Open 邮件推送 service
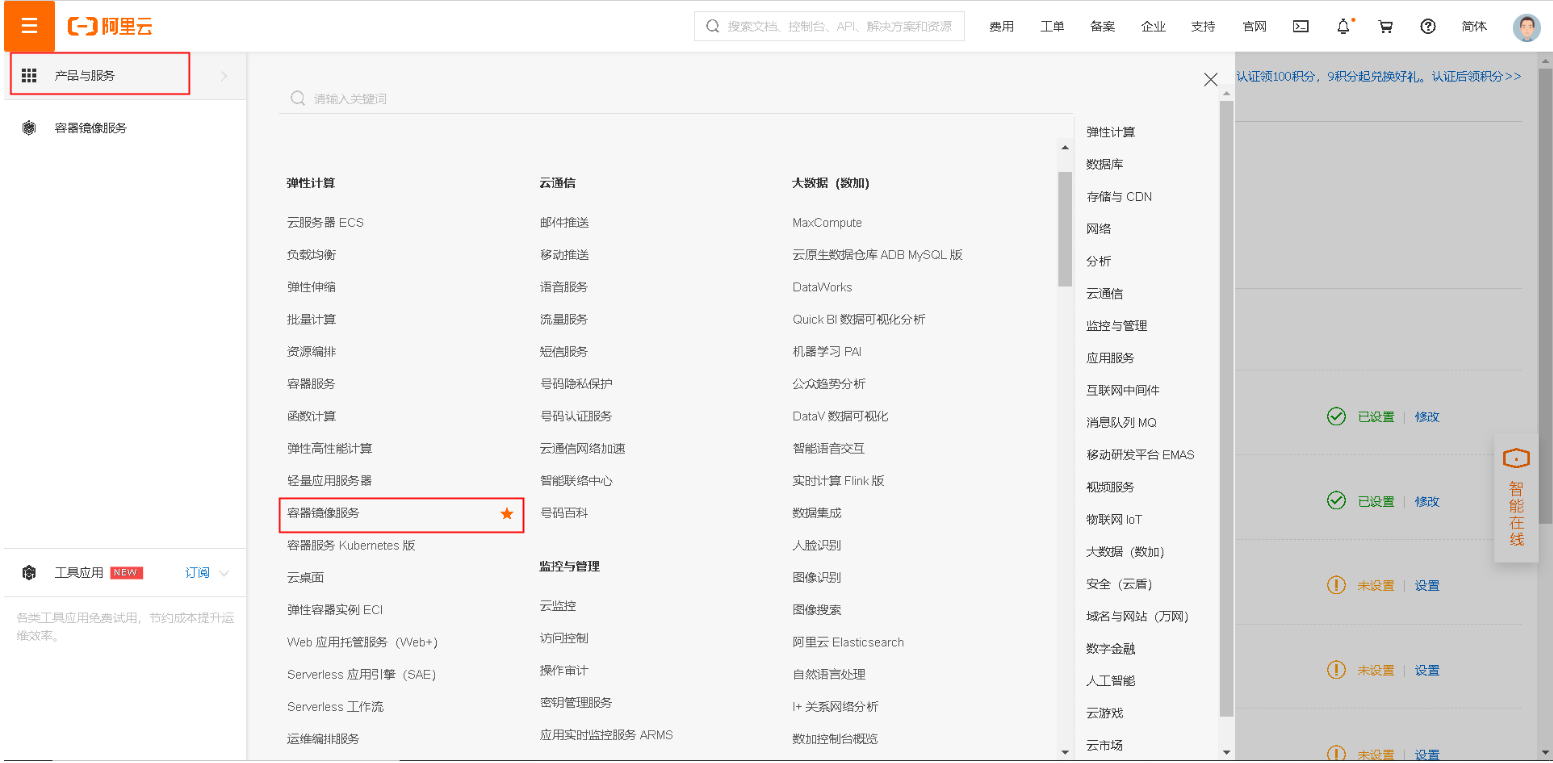 point(564,222)
